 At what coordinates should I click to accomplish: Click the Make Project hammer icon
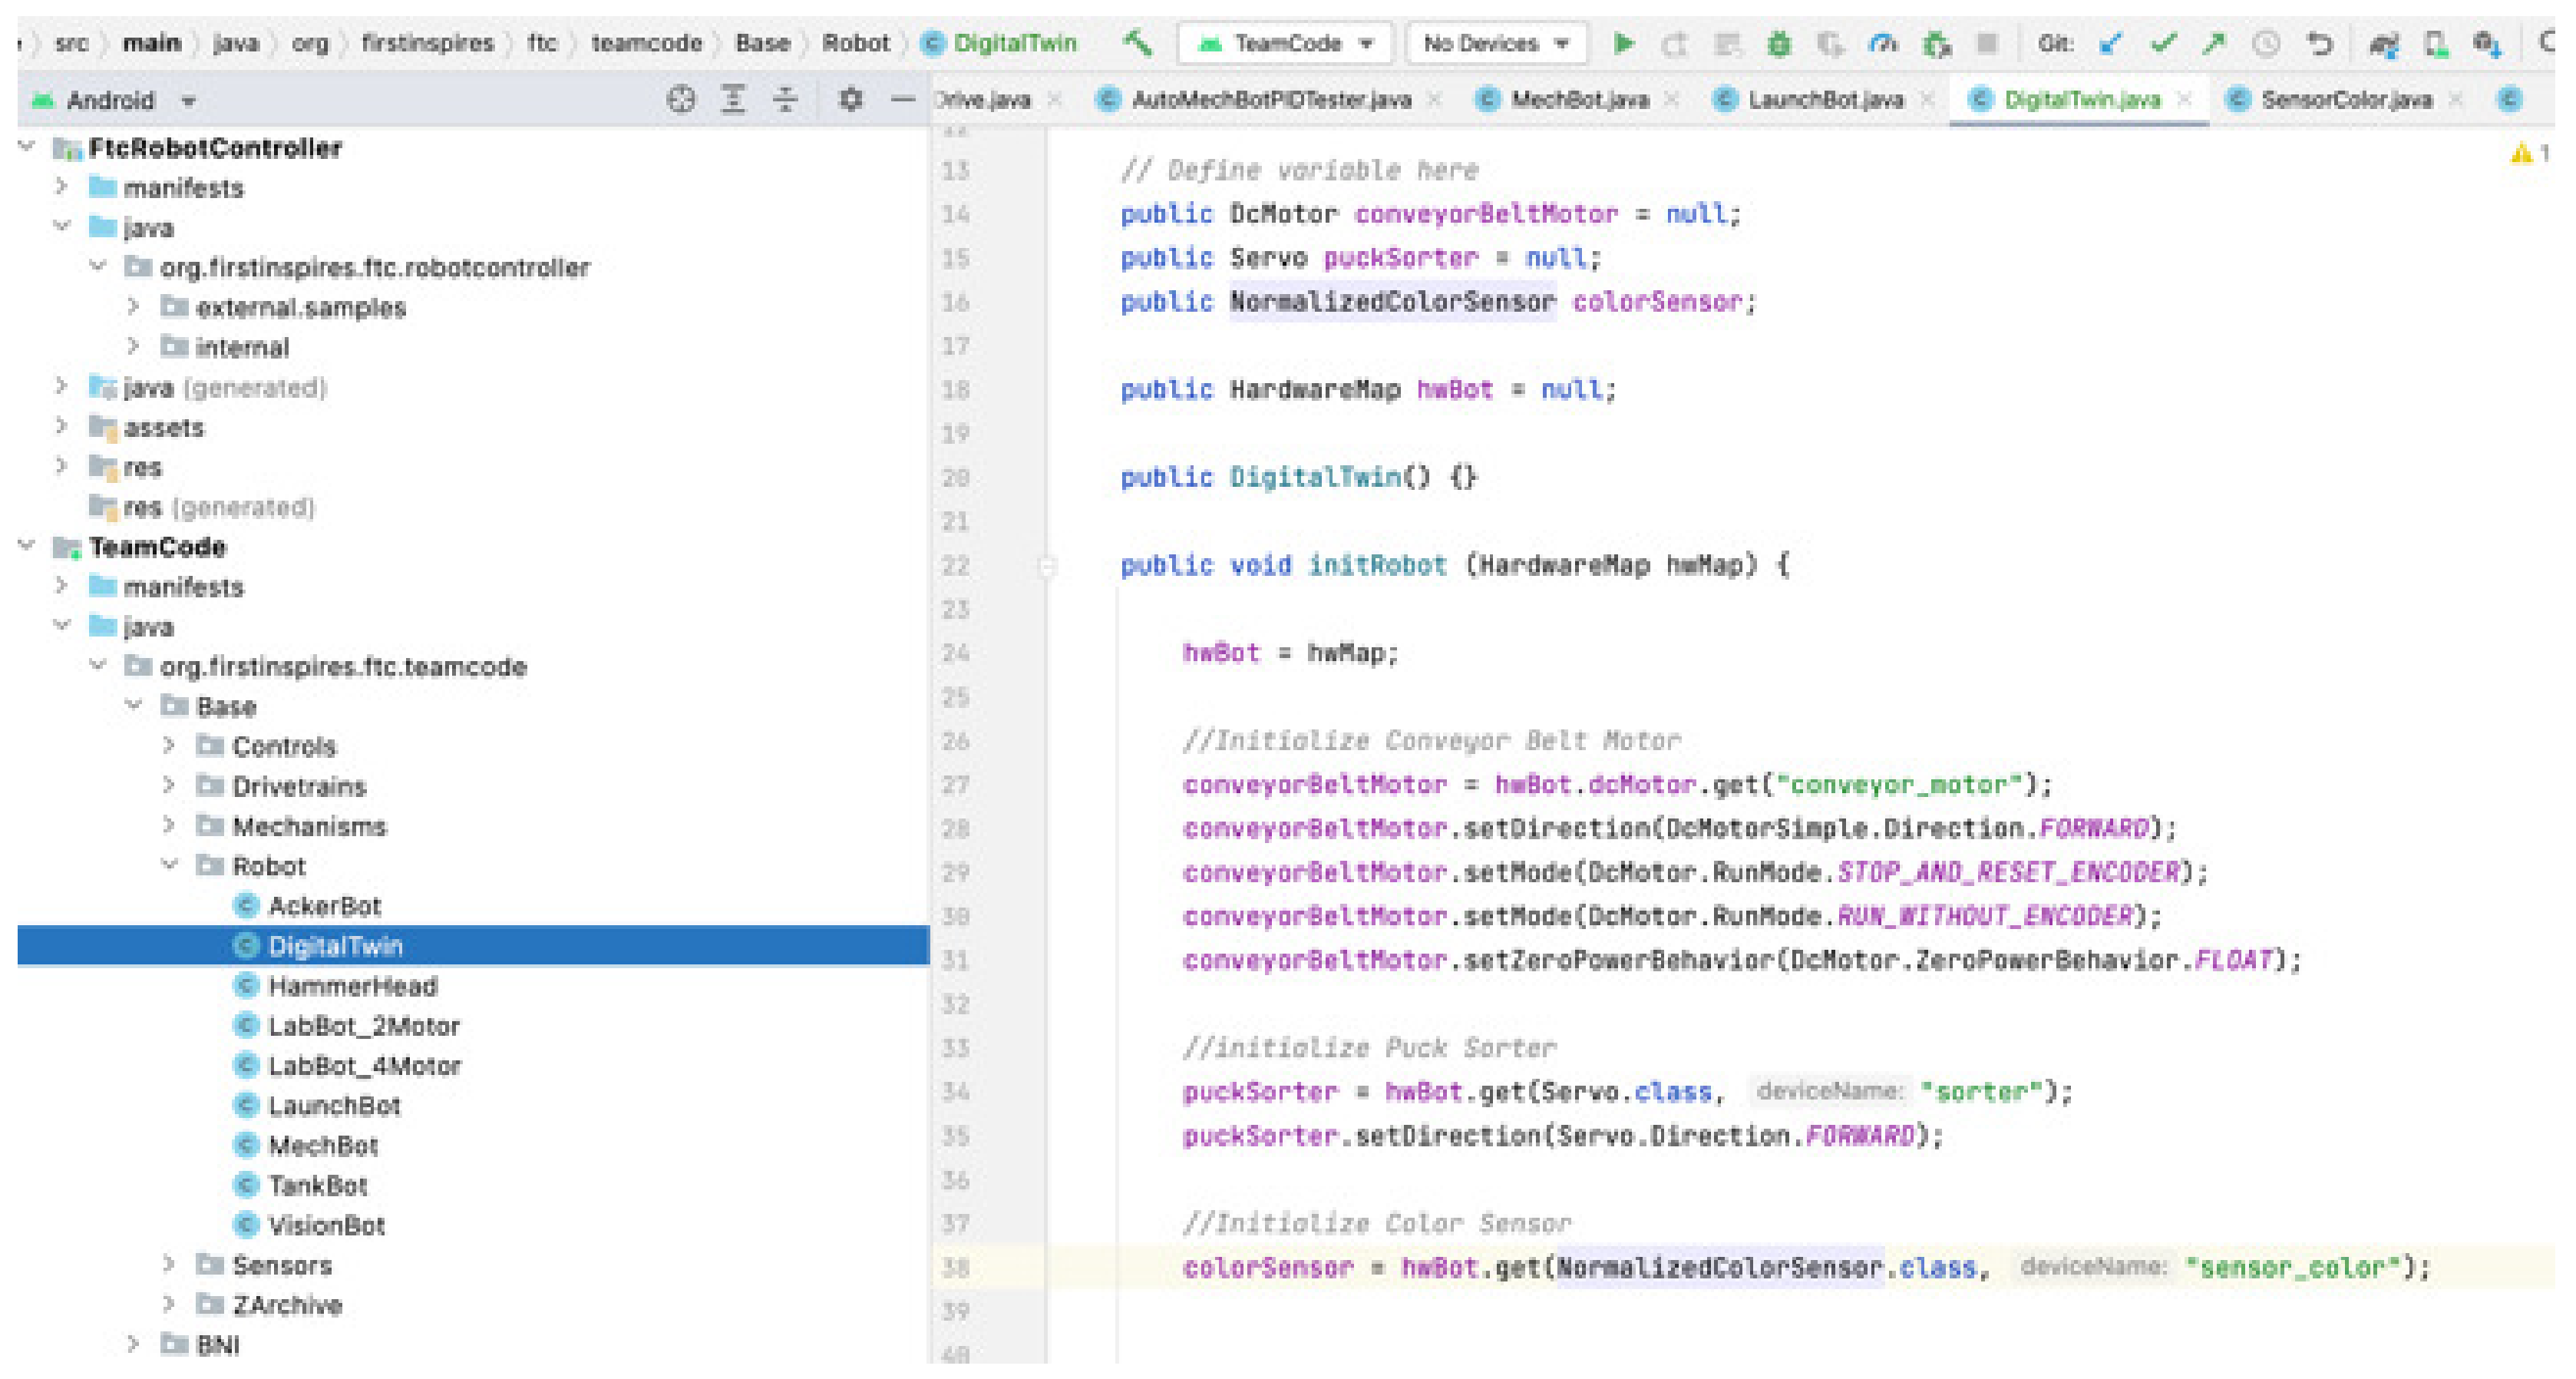point(1137,43)
